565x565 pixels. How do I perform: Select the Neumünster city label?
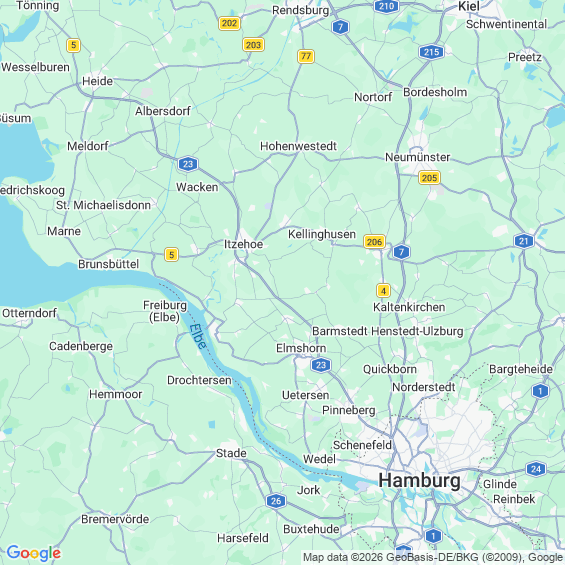pos(418,157)
